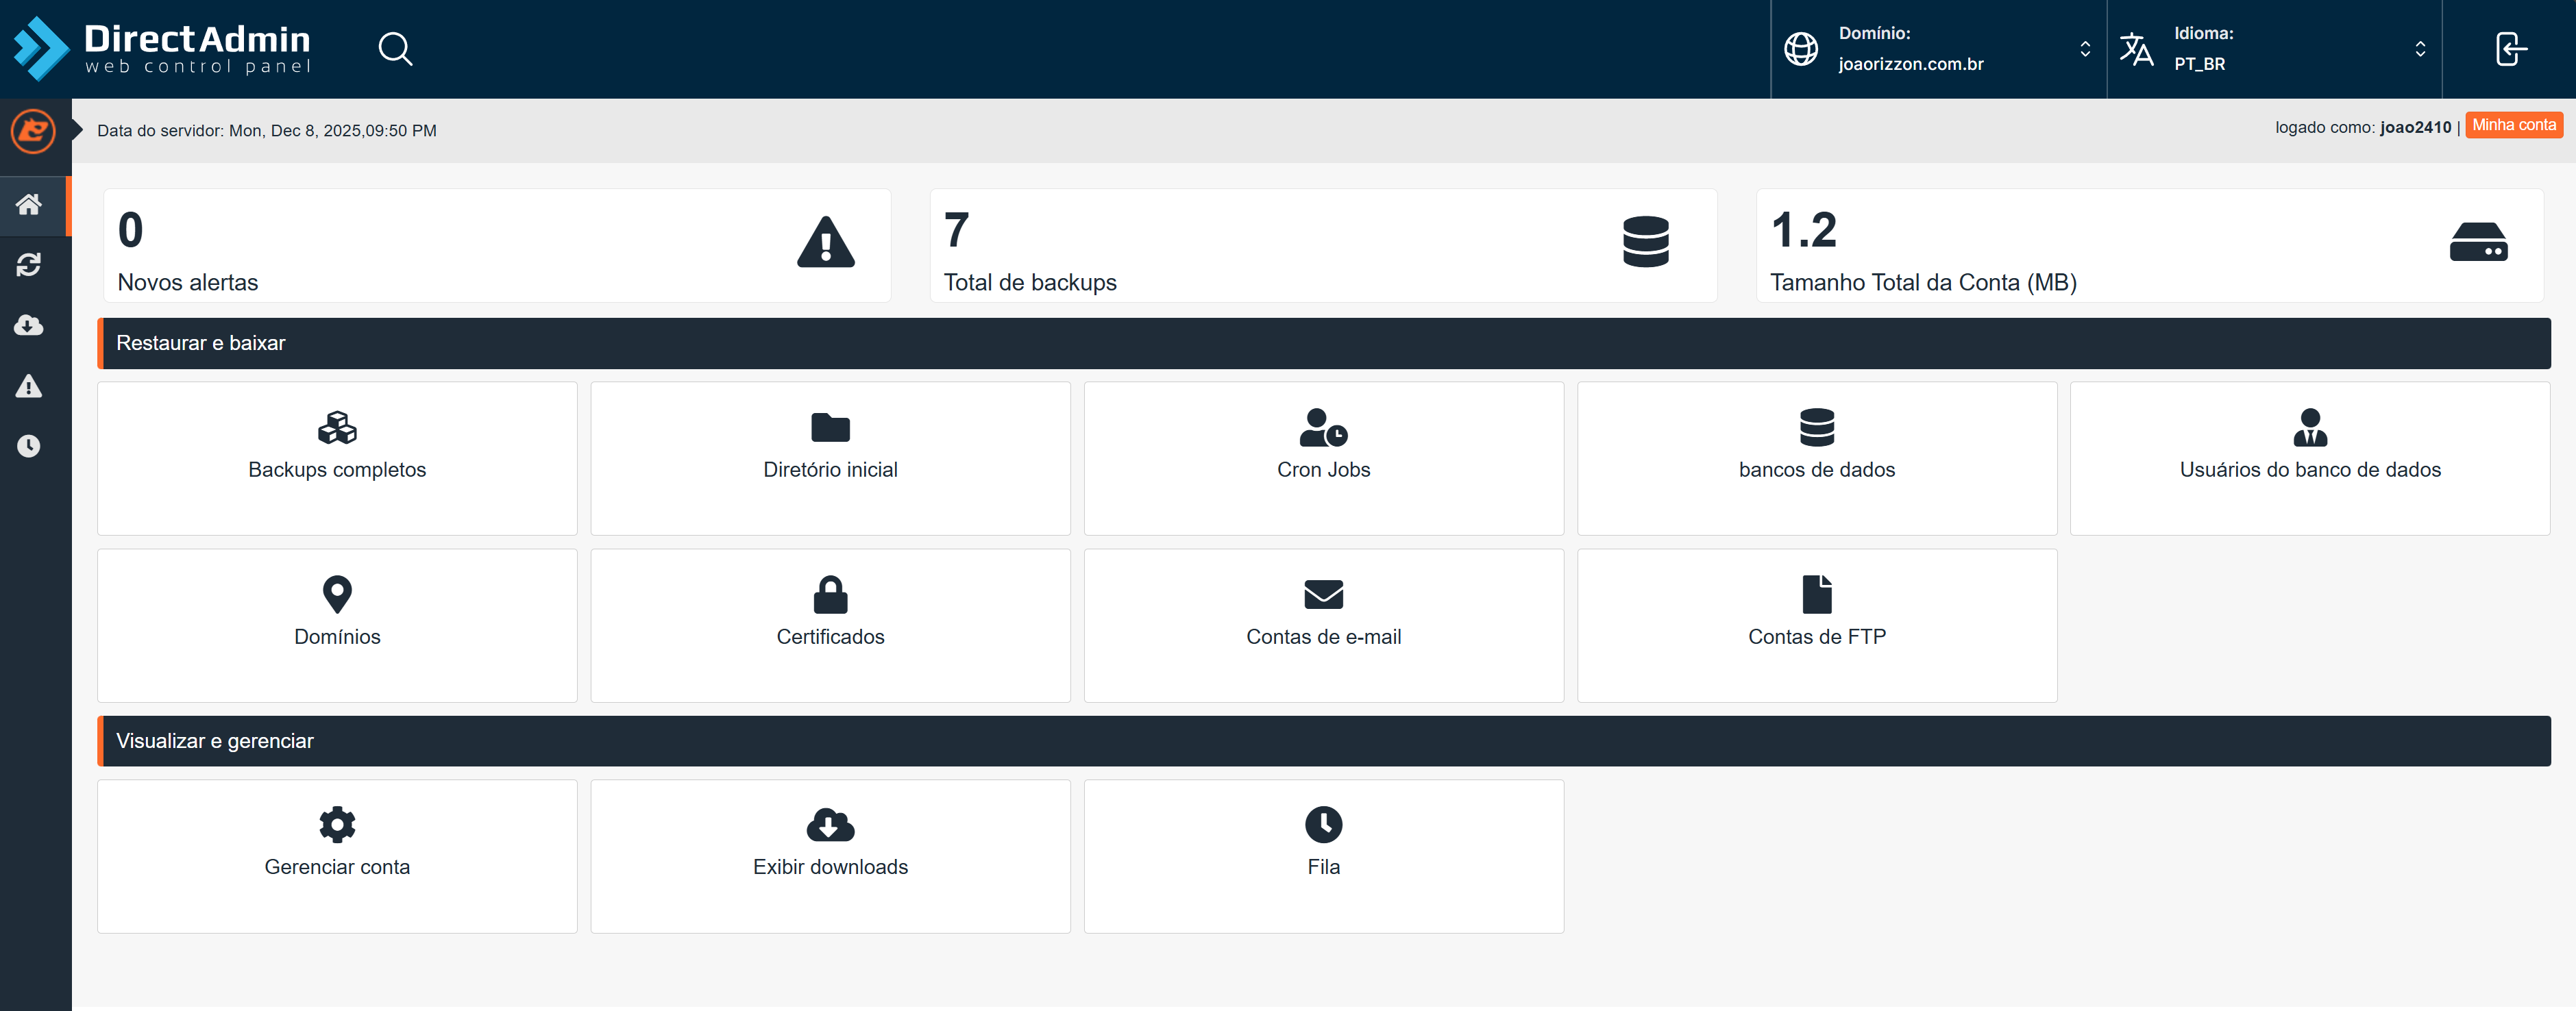Click the logout icon at top right
2576x1011 pixels.
2510,49
